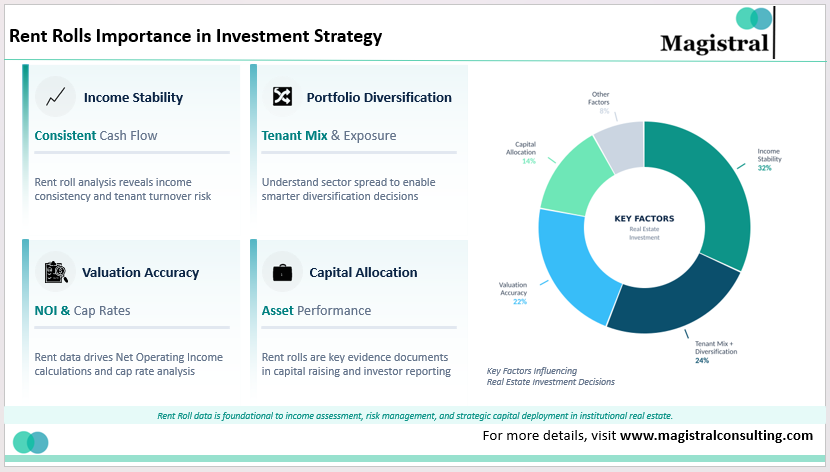The width and height of the screenshot is (830, 472).
Task: Click the Income Stability line chart icon
Action: pyautogui.click(x=56, y=97)
